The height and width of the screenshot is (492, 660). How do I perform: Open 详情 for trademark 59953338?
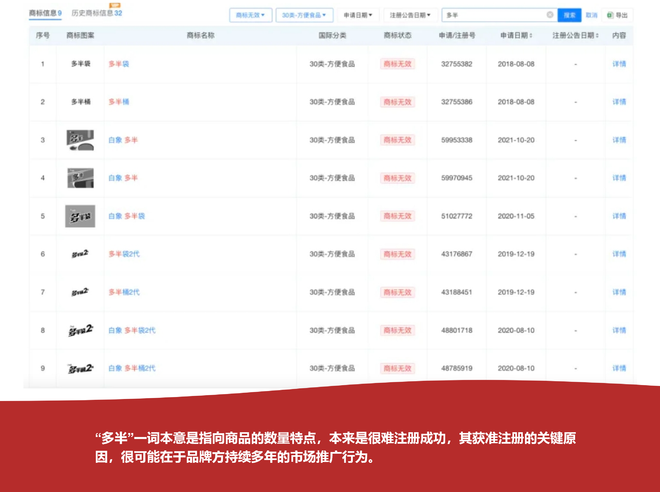tap(619, 140)
